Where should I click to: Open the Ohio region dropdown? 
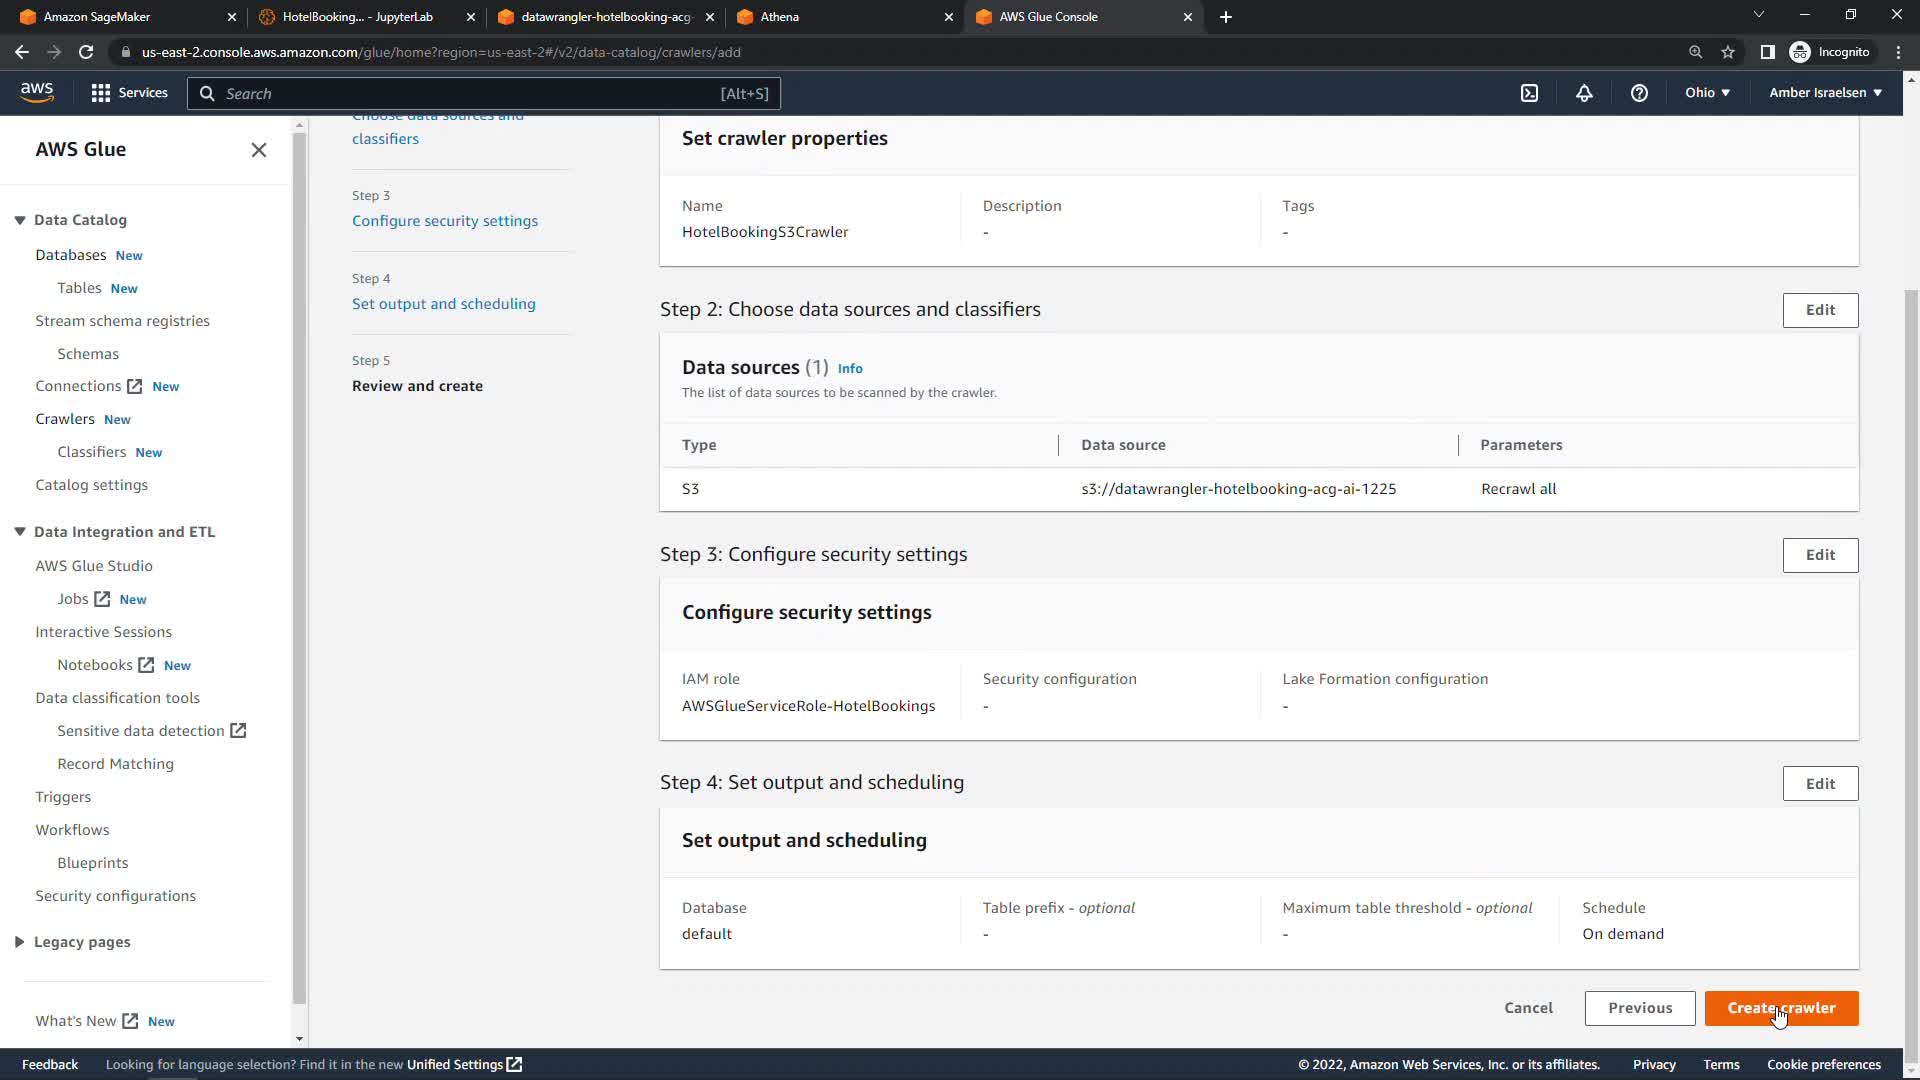click(x=1707, y=93)
